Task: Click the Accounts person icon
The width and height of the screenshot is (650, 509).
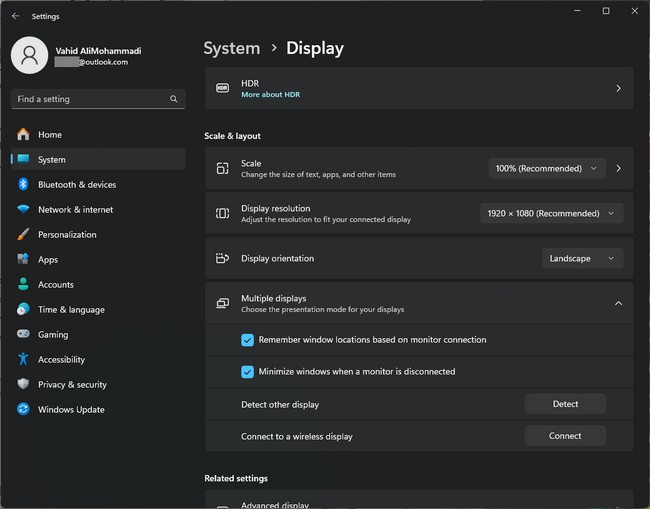Action: [x=23, y=284]
